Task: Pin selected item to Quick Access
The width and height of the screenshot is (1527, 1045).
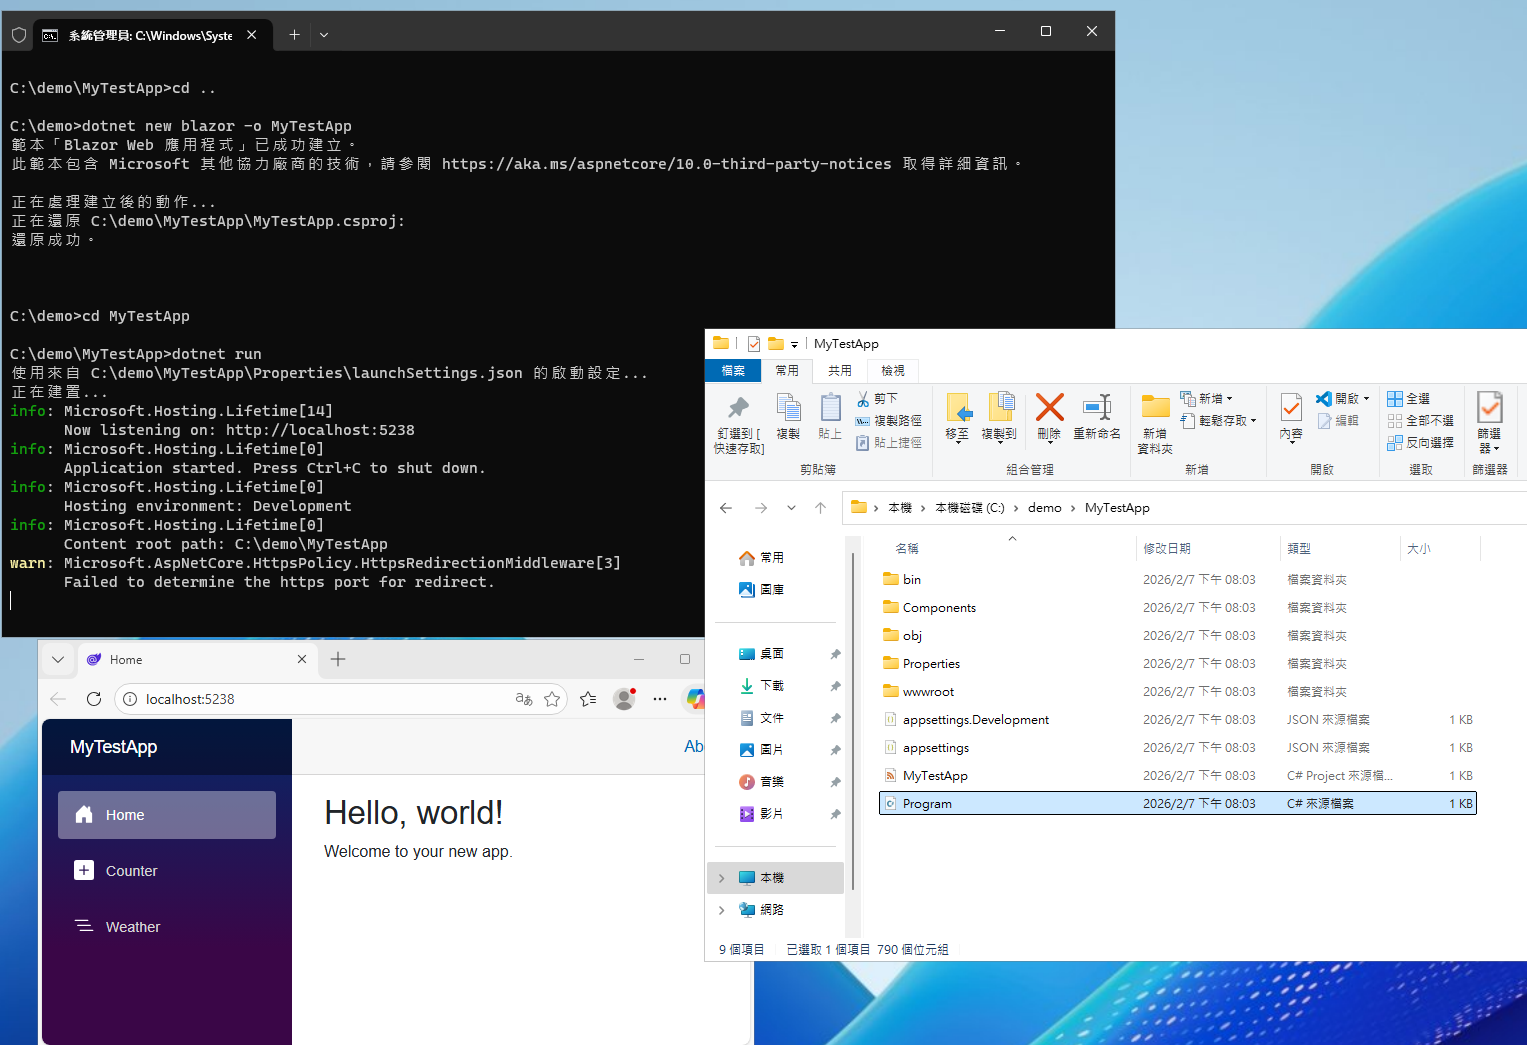Action: pyautogui.click(x=737, y=420)
